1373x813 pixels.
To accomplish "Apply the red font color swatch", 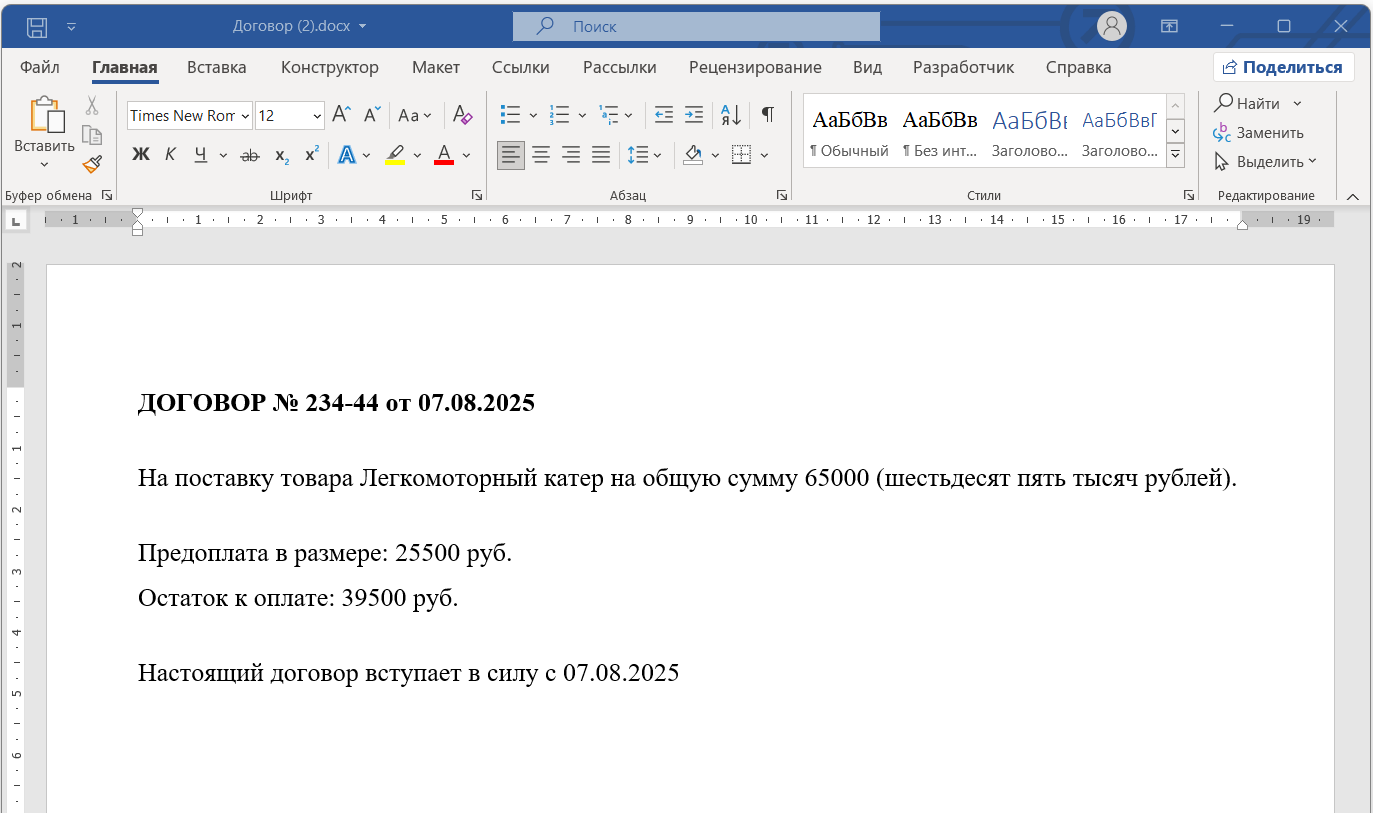I will [x=444, y=155].
